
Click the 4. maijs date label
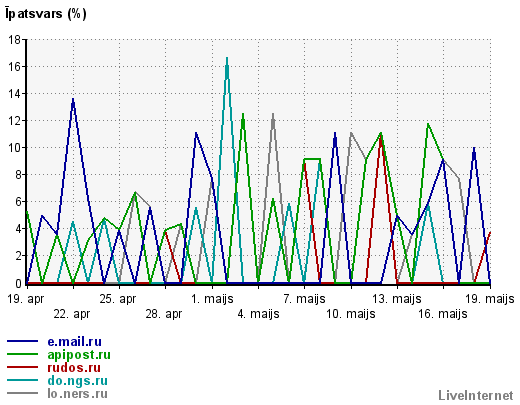258,314
